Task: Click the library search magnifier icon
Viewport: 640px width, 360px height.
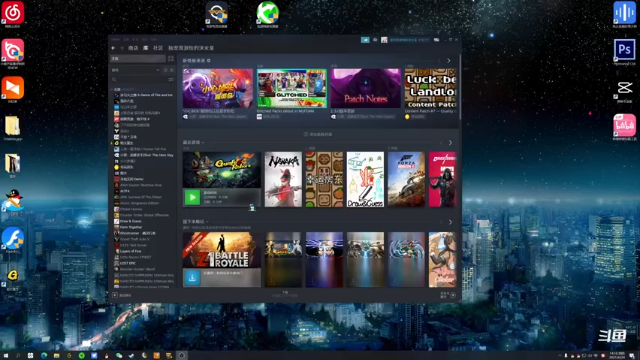Action: 114,80
